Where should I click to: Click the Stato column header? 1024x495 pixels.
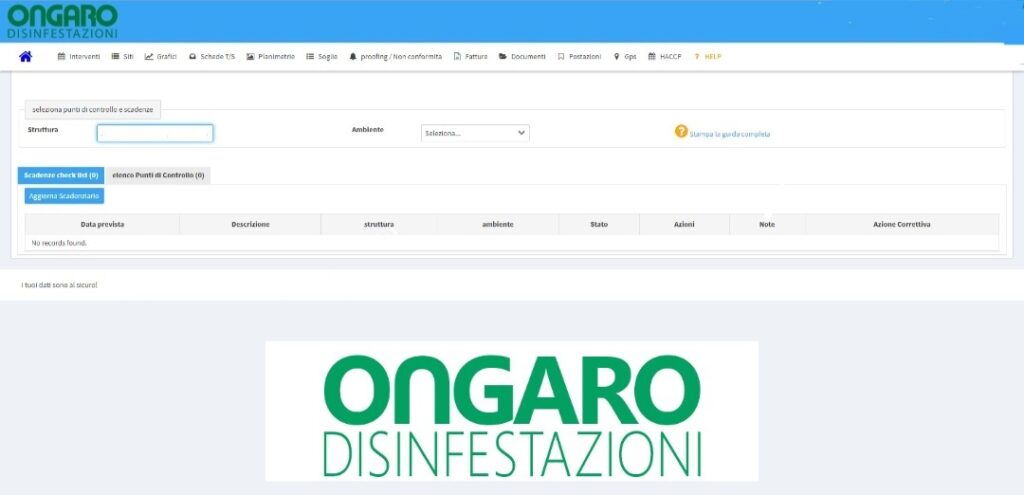click(x=599, y=224)
